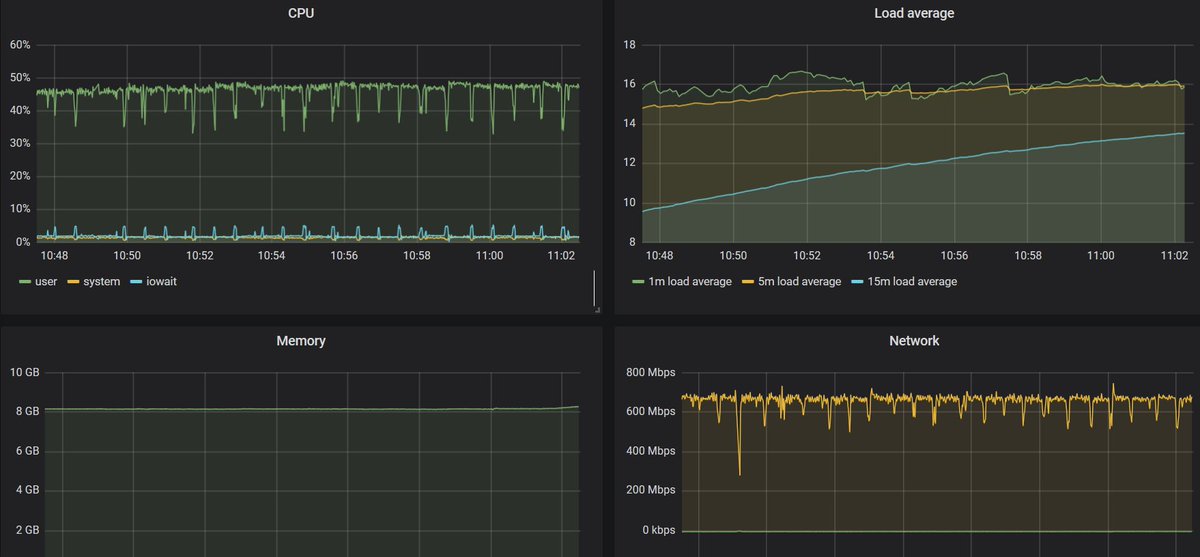1200x557 pixels.
Task: Click the 2 GB label on Memory axis
Action: tap(27, 530)
